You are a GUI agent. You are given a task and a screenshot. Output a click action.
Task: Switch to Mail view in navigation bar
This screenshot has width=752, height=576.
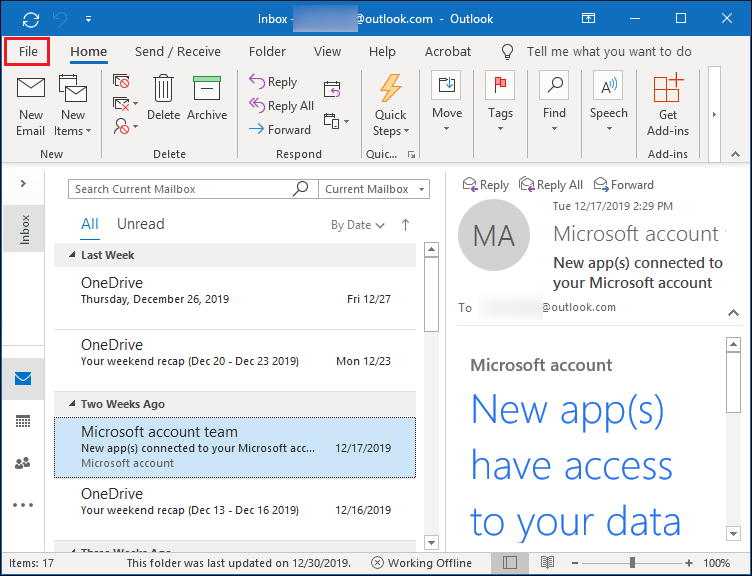click(23, 379)
